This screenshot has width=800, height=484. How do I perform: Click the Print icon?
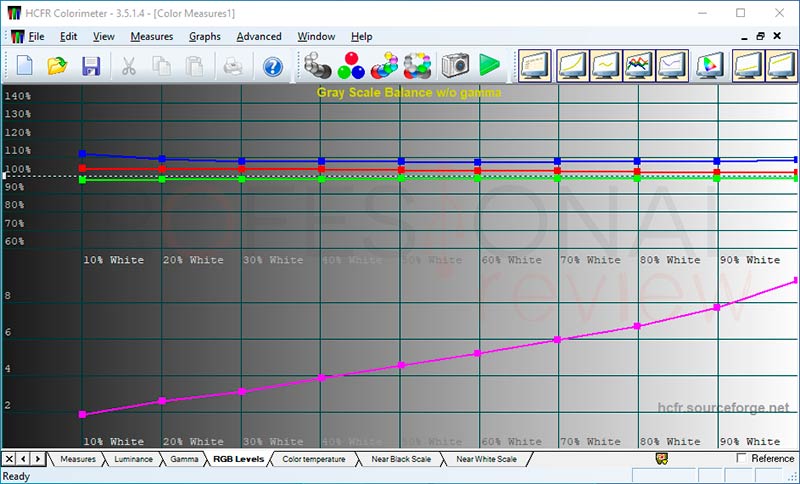coord(233,66)
